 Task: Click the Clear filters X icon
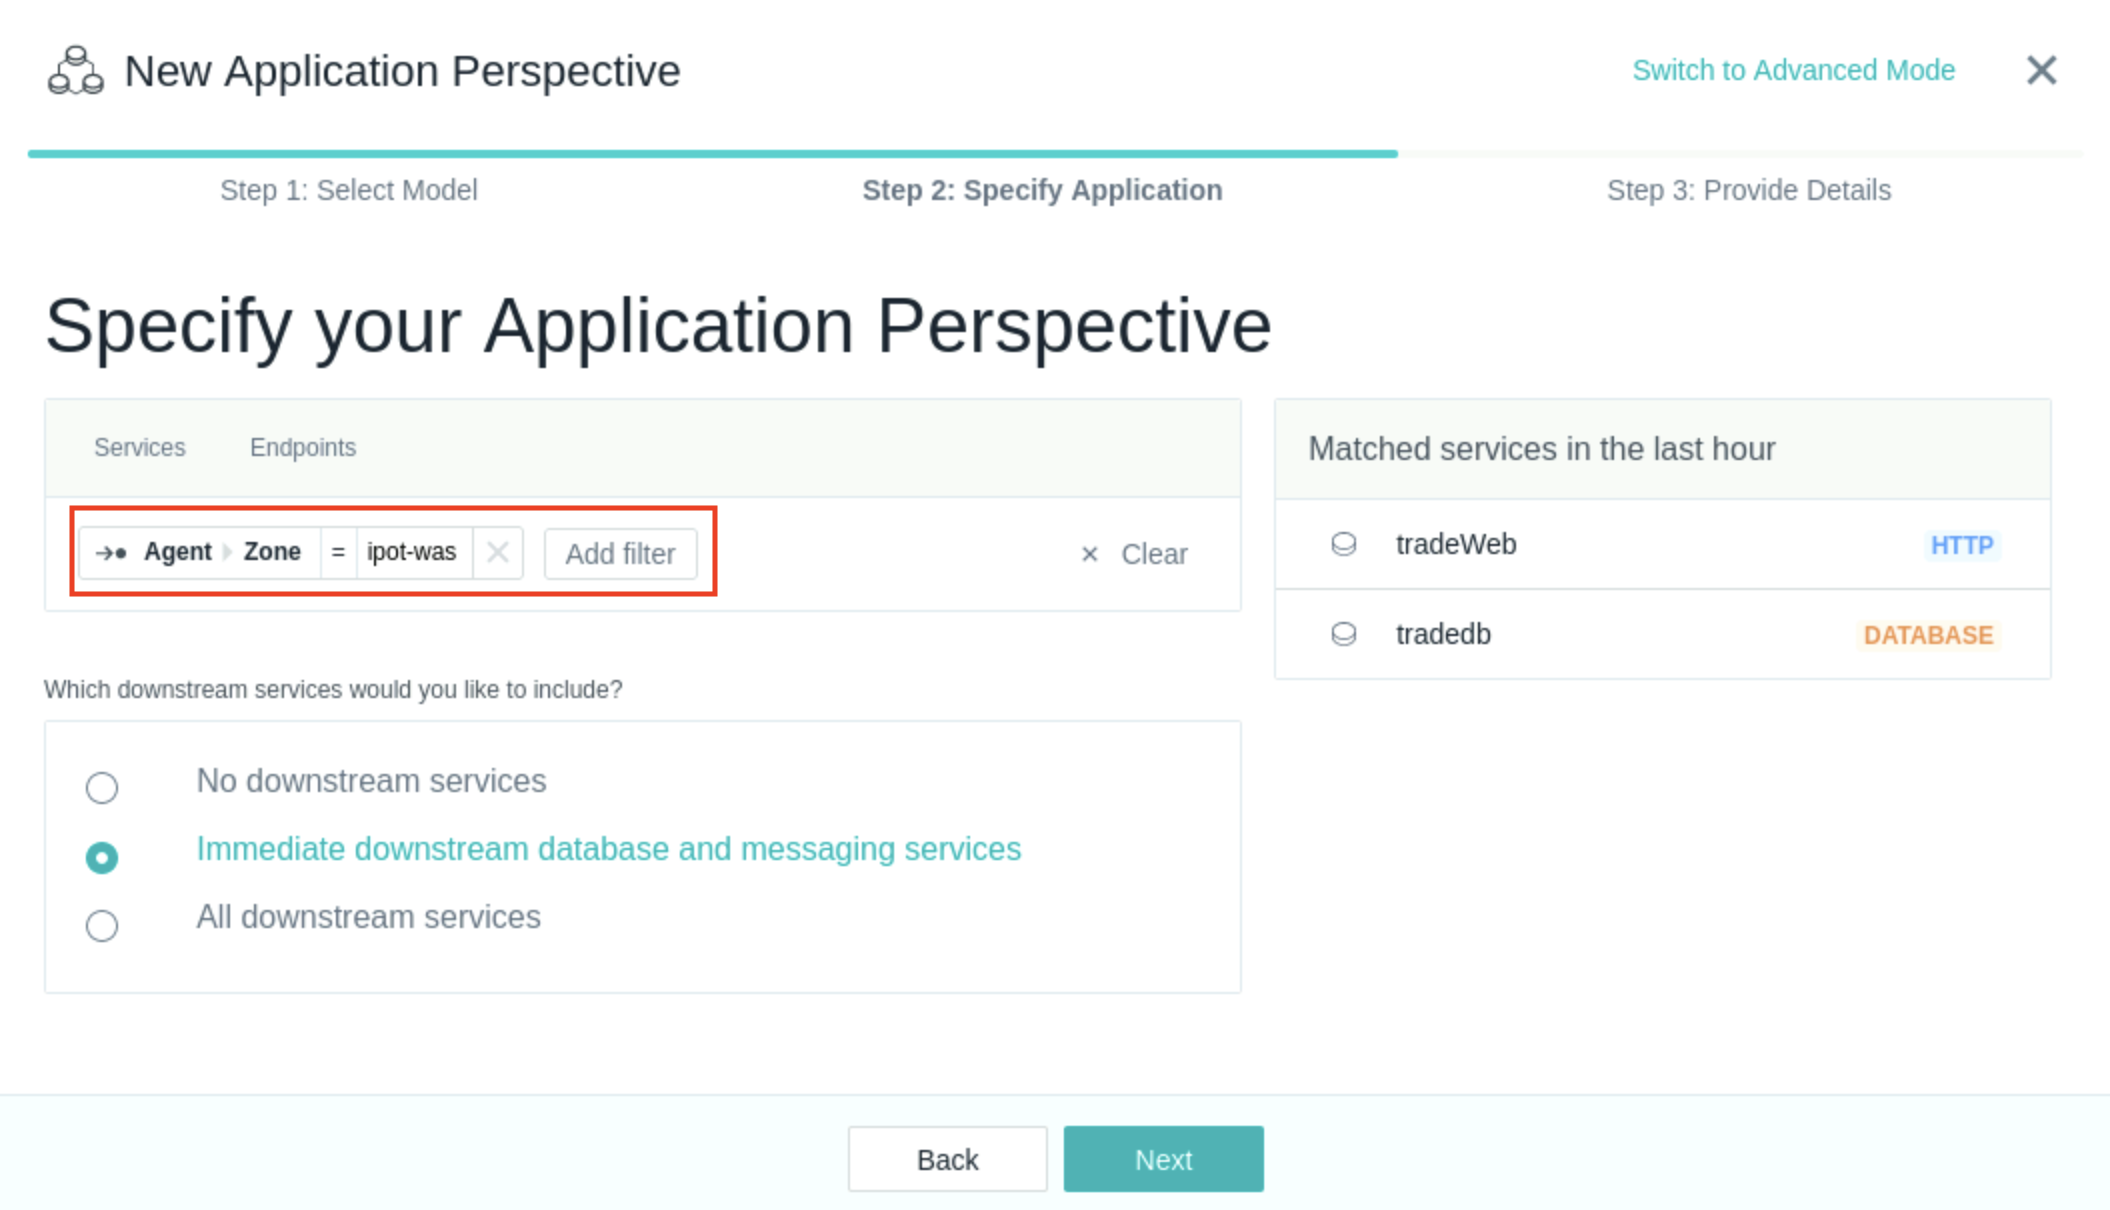click(x=1090, y=554)
